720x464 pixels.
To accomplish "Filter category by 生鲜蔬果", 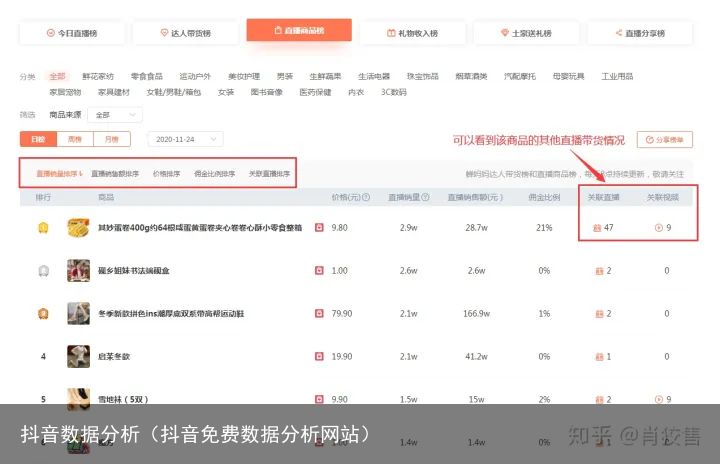I will point(326,76).
